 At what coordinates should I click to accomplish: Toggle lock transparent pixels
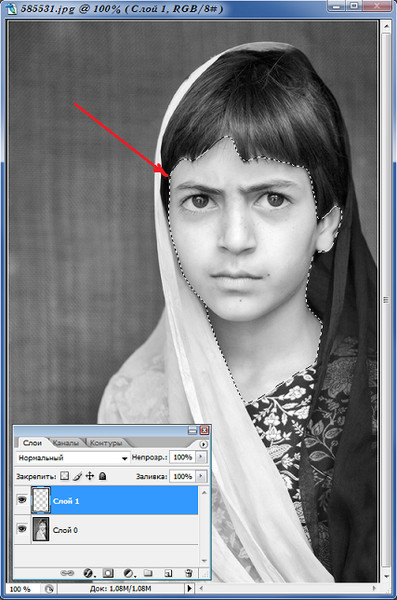tap(65, 476)
